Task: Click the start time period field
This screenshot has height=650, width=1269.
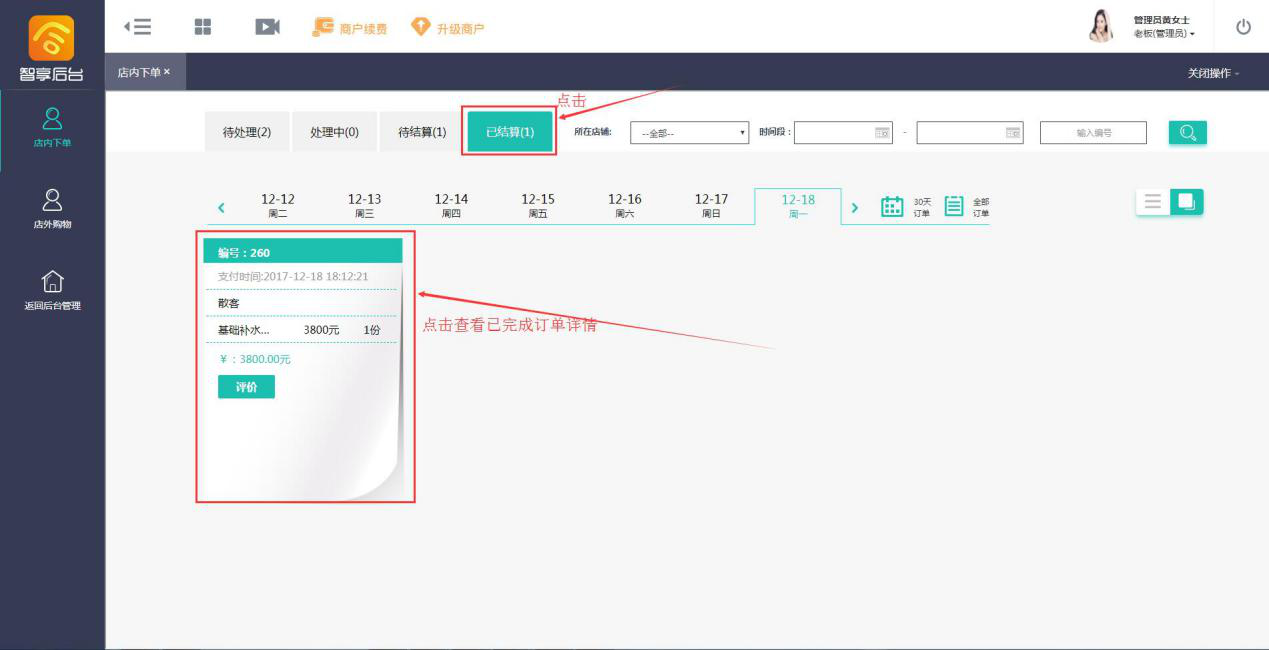Action: click(843, 132)
